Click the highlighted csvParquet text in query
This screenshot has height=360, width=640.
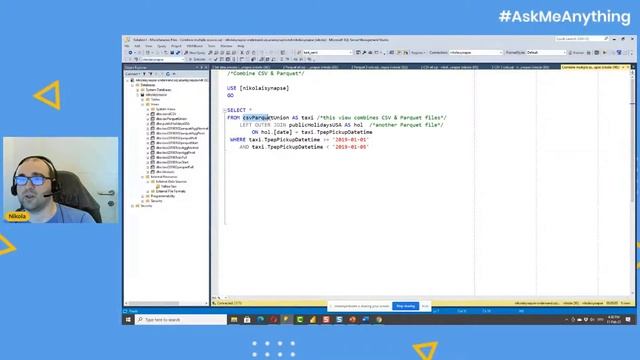pyautogui.click(x=256, y=118)
